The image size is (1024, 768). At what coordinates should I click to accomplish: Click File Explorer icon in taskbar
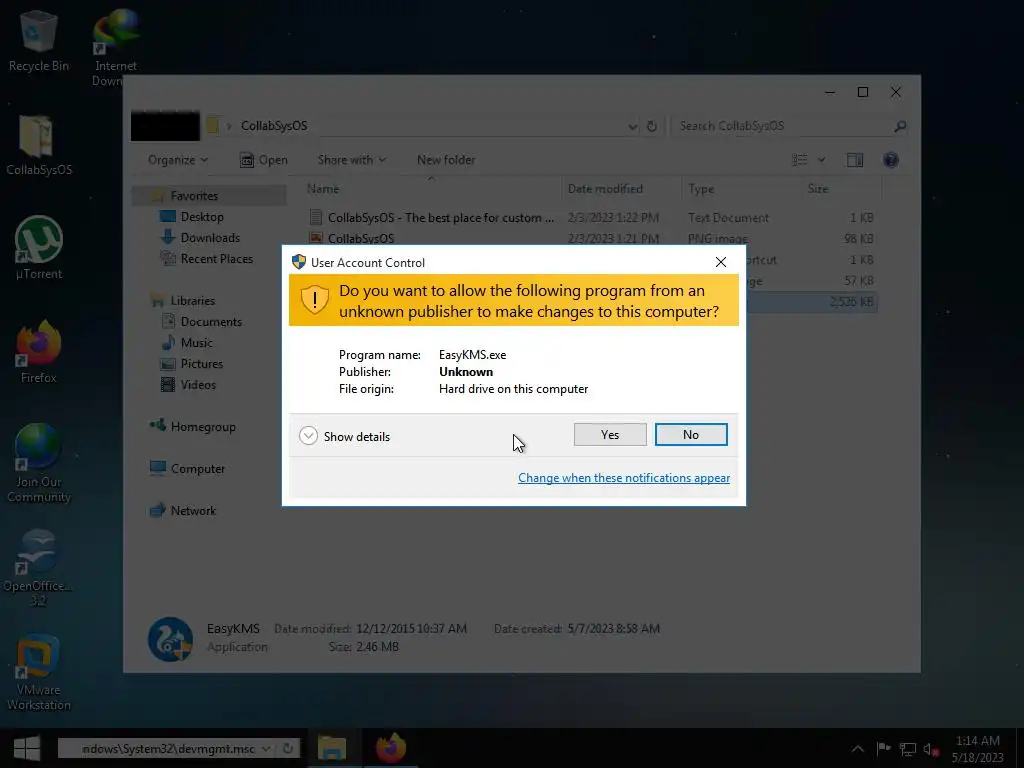[x=332, y=748]
